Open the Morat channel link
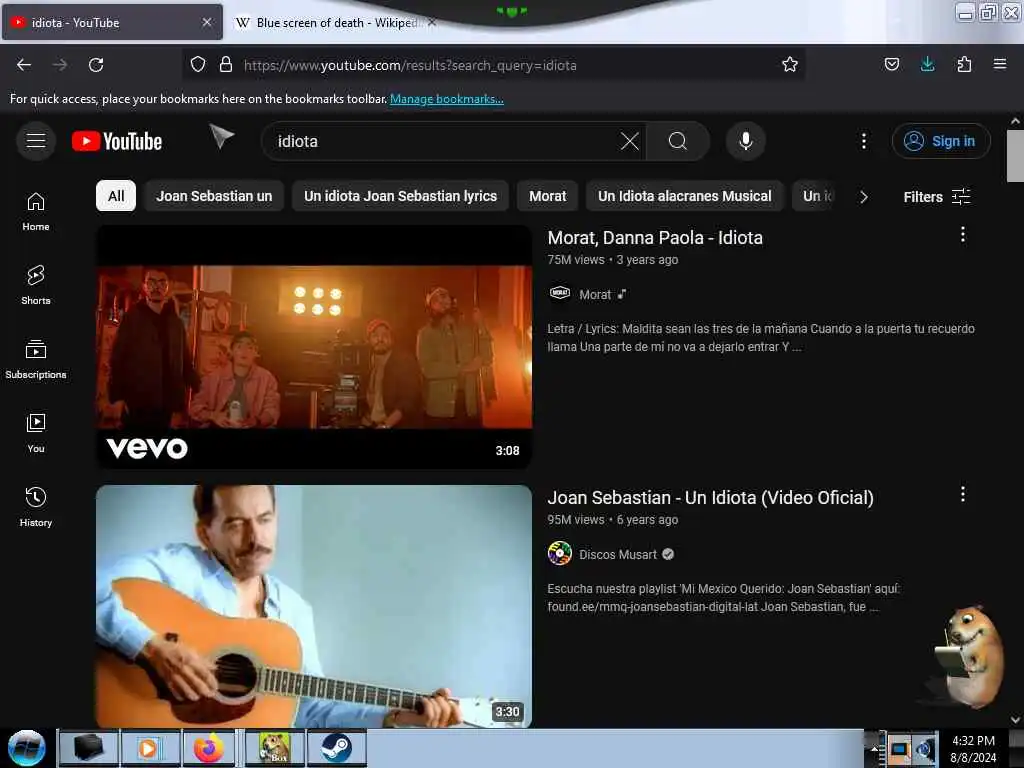The height and width of the screenshot is (768, 1024). (x=595, y=295)
